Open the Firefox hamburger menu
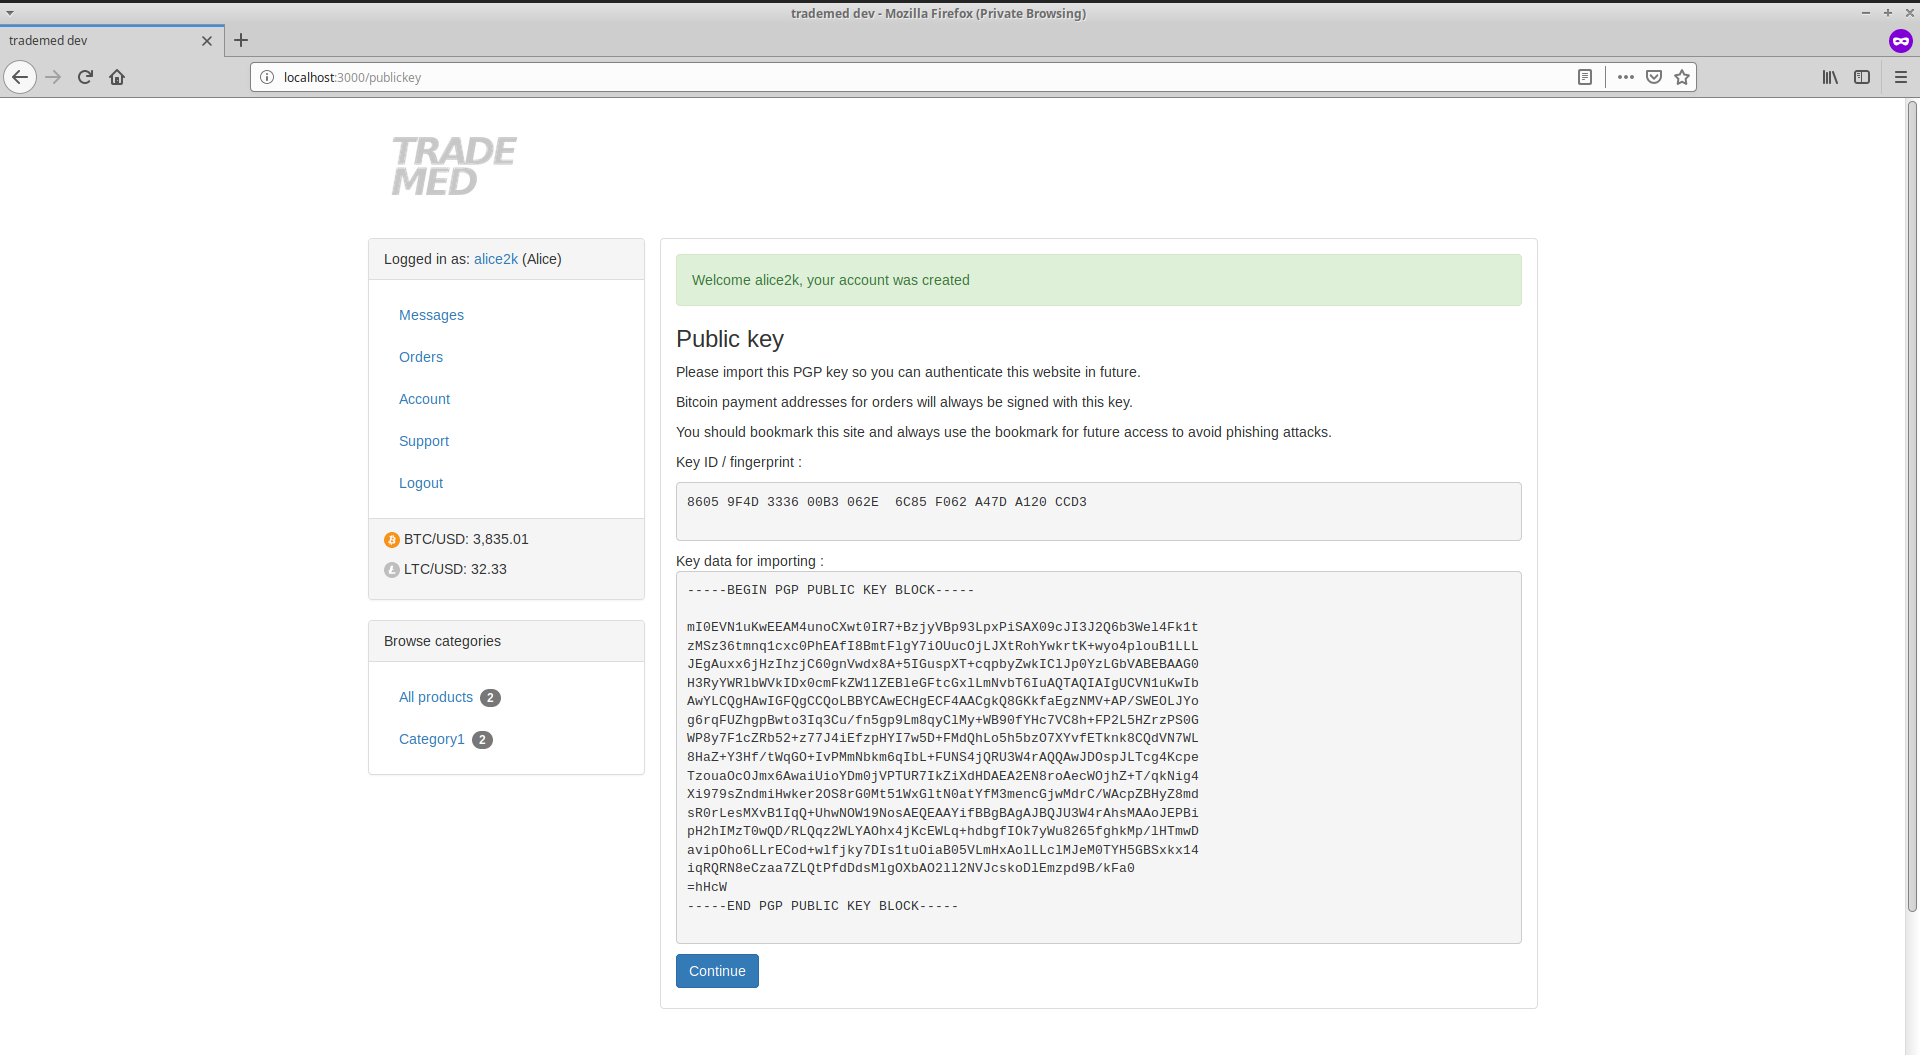The image size is (1920, 1055). coord(1901,77)
